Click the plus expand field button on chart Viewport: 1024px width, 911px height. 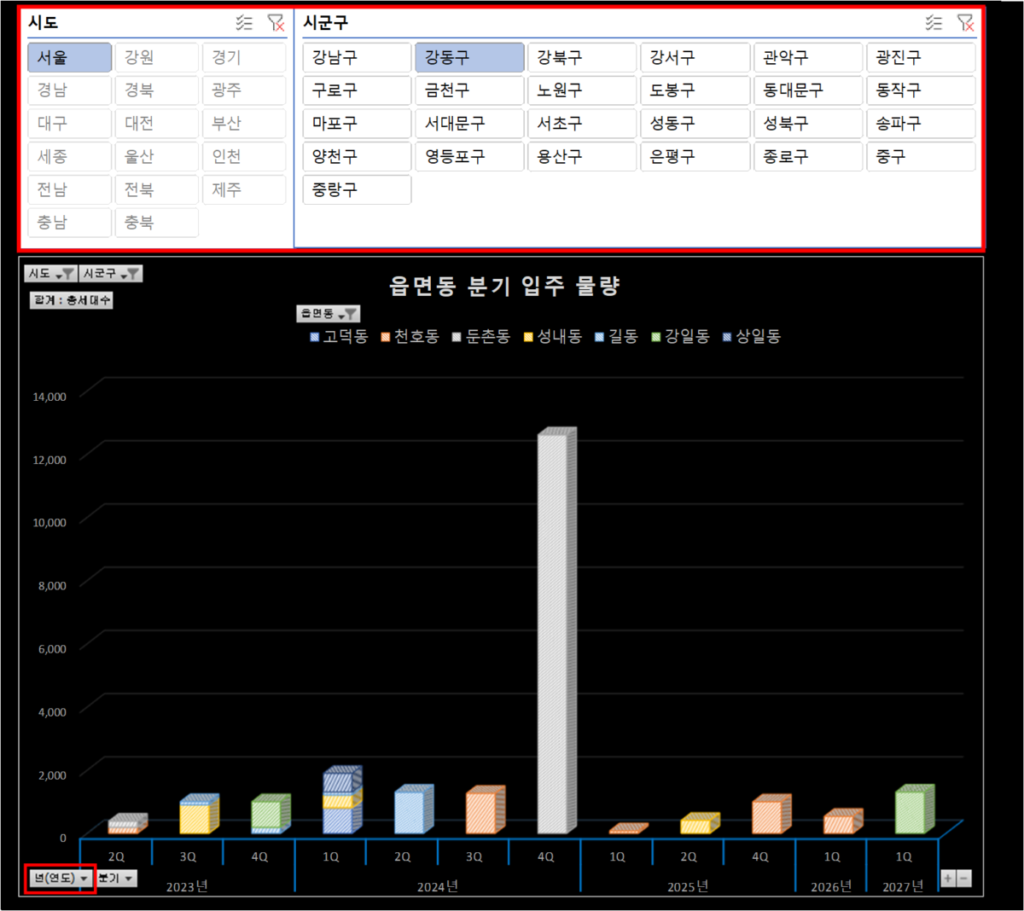point(948,878)
